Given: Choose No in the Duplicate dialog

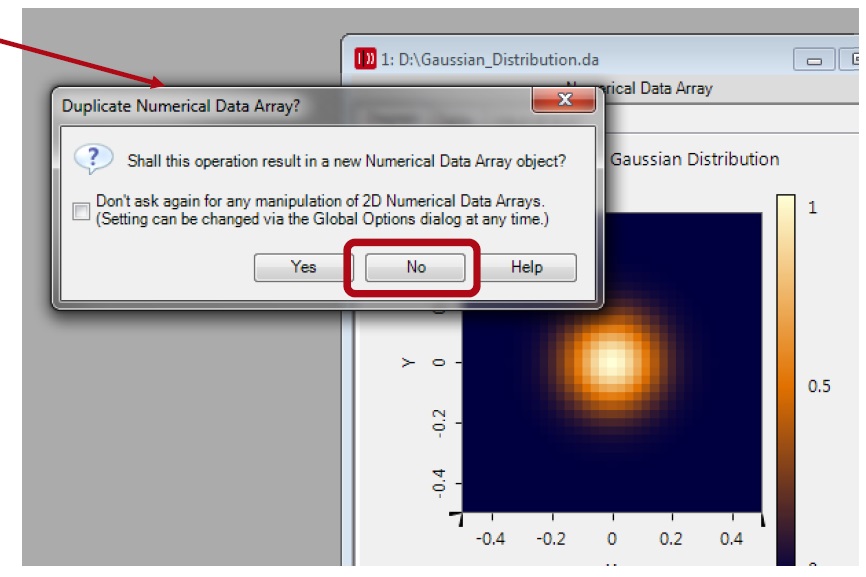Looking at the screenshot, I should [x=415, y=267].
